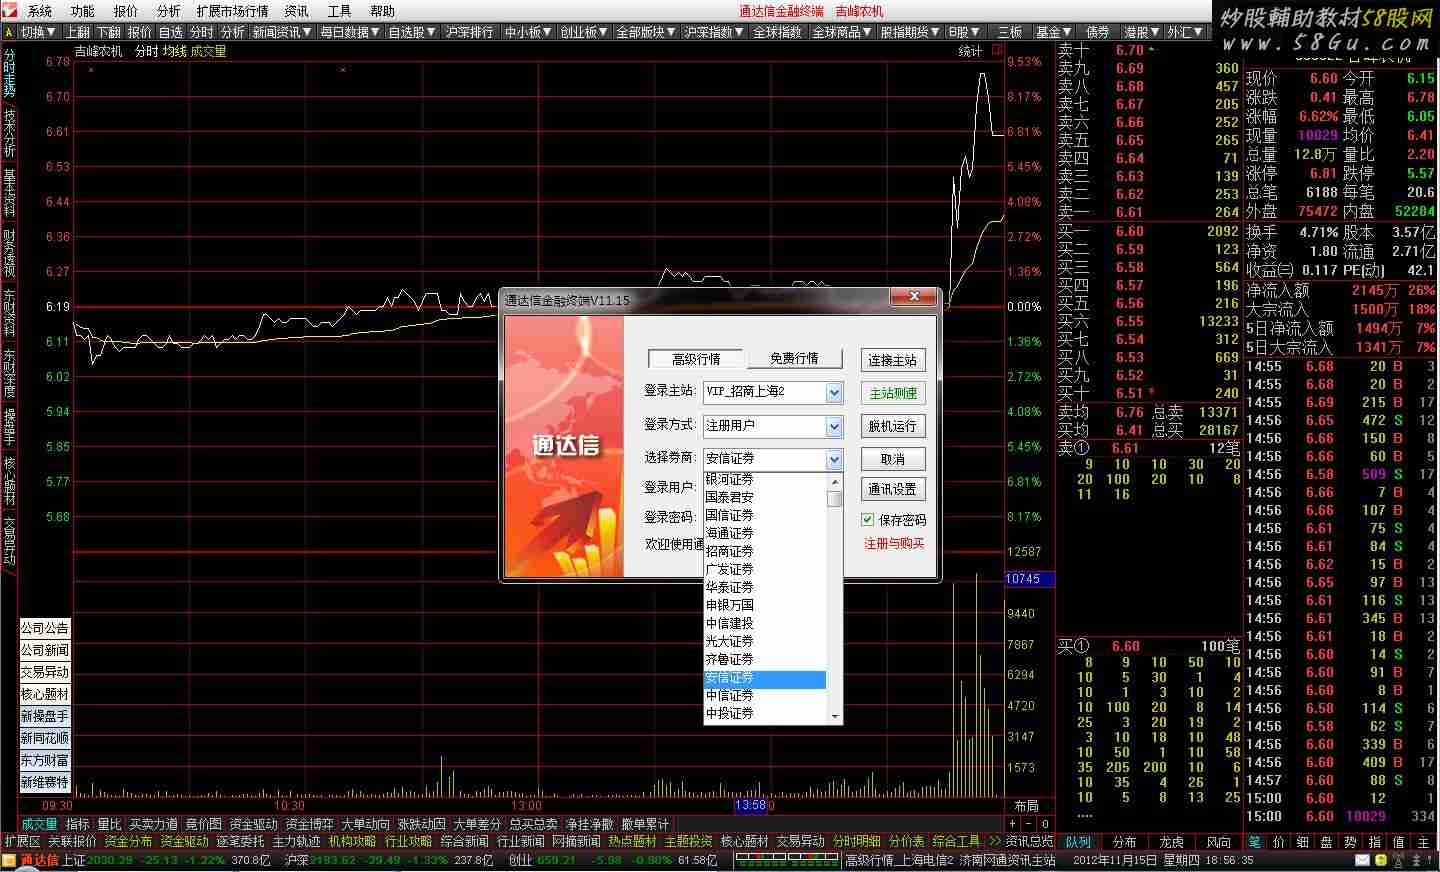This screenshot has height=872, width=1440.
Task: Click the 统计 label above chart
Action: pos(971,51)
